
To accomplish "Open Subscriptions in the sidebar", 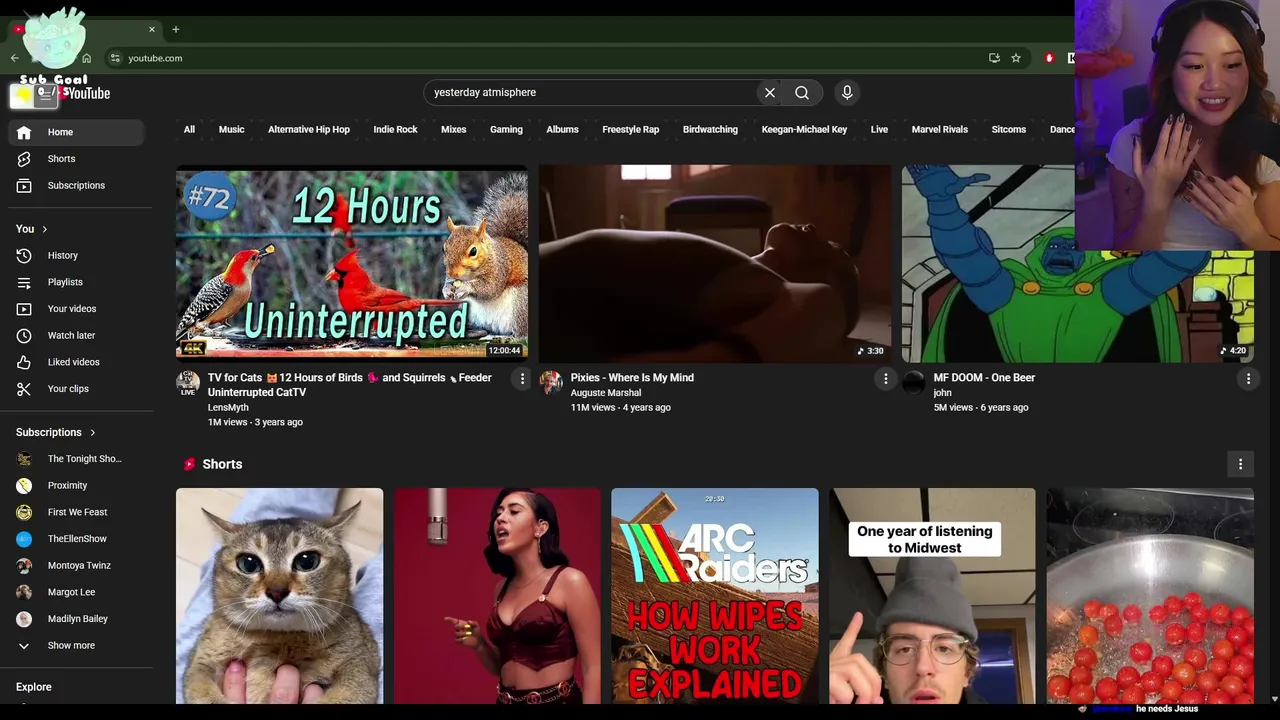I will coord(77,185).
